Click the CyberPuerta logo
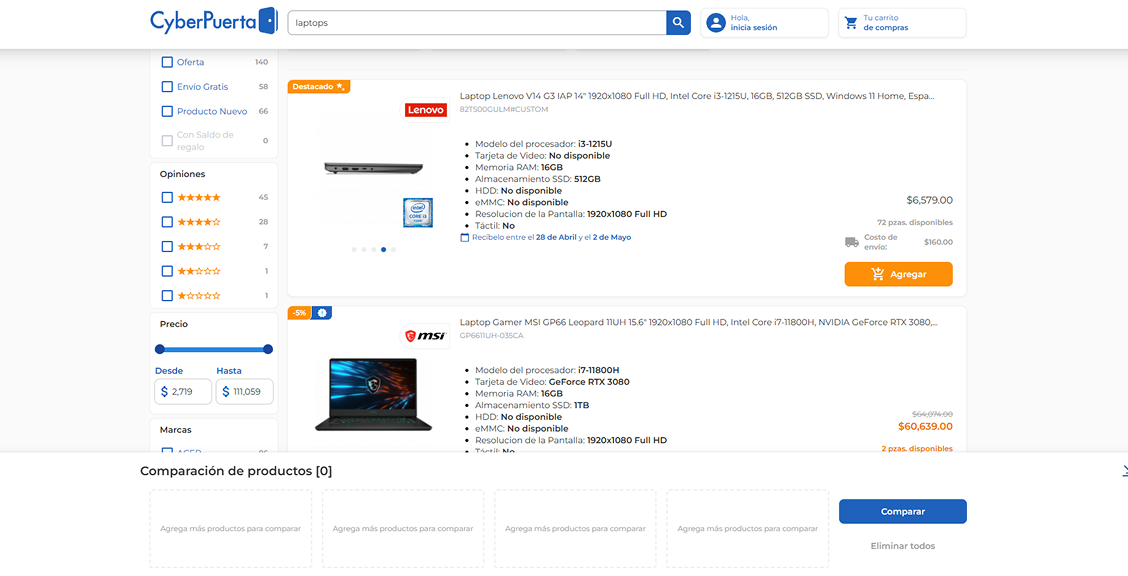Screen dimensions: 1128x576 213,19
